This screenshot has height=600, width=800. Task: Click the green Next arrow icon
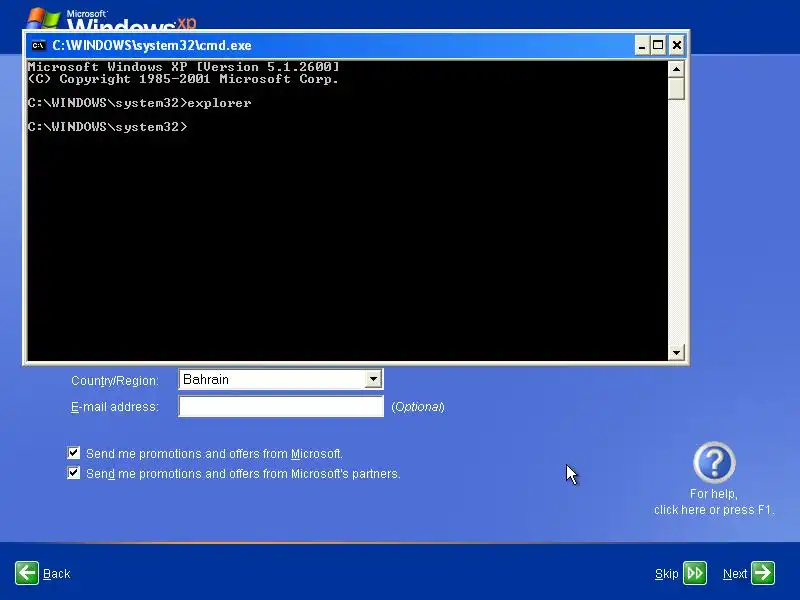point(763,573)
